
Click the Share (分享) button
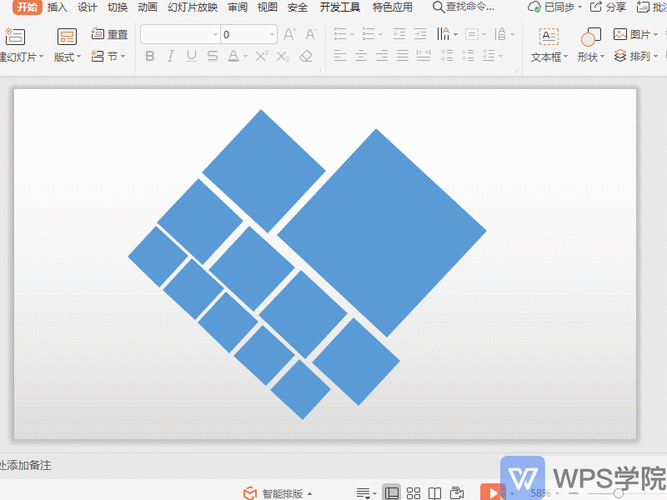[609, 7]
